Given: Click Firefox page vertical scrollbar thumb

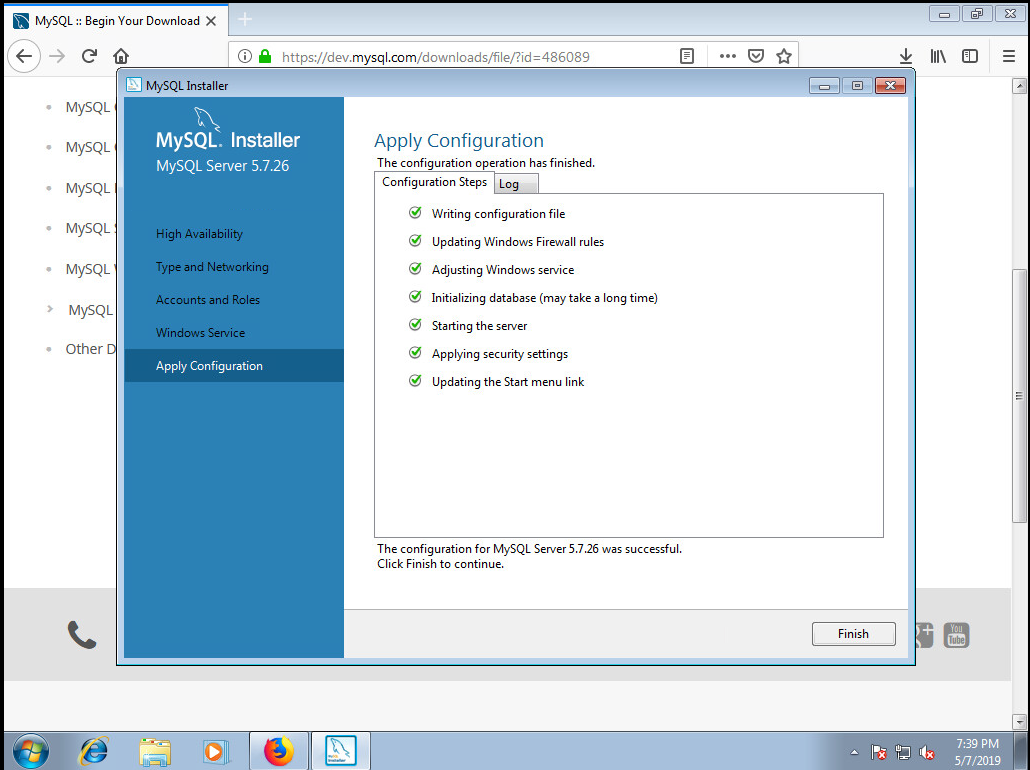Looking at the screenshot, I should (x=1019, y=396).
